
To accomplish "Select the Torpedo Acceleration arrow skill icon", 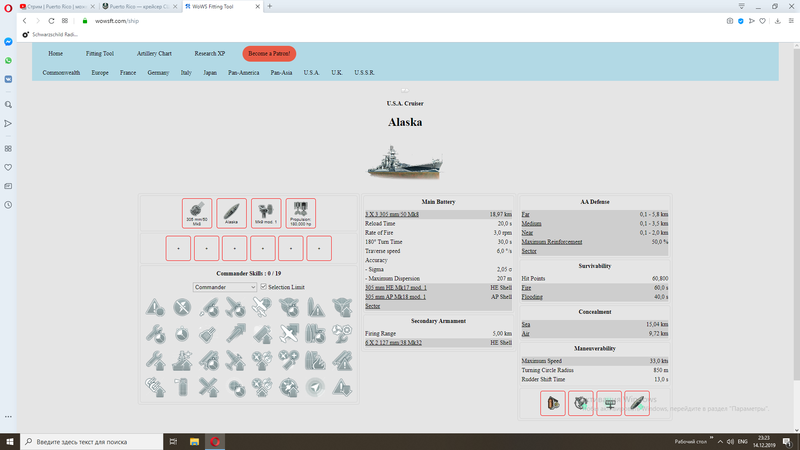I will [235, 334].
